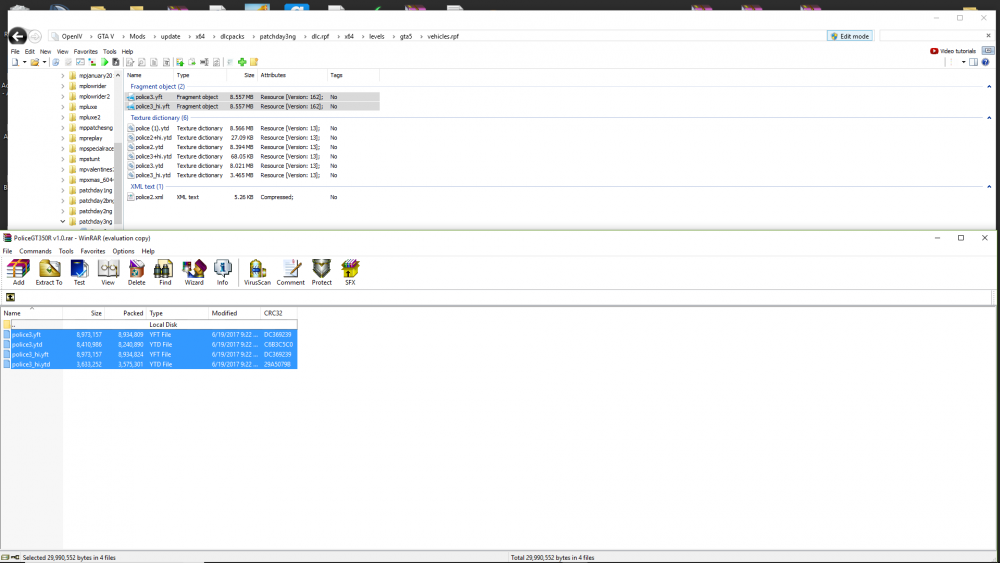Open WinRAR Options menu
The width and height of the screenshot is (1000, 563).
pyautogui.click(x=123, y=251)
